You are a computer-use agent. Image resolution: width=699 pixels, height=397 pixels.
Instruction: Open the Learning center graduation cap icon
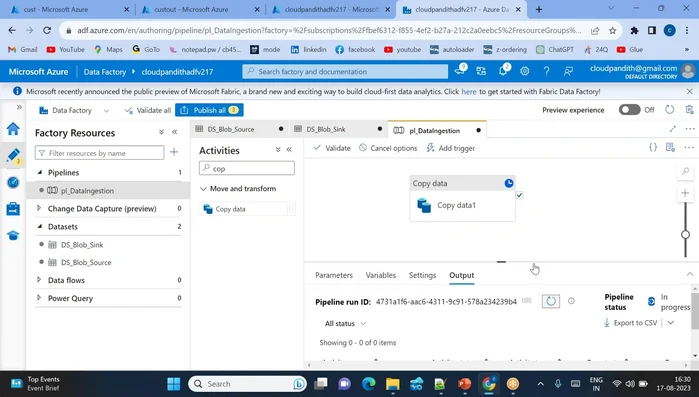point(13,235)
